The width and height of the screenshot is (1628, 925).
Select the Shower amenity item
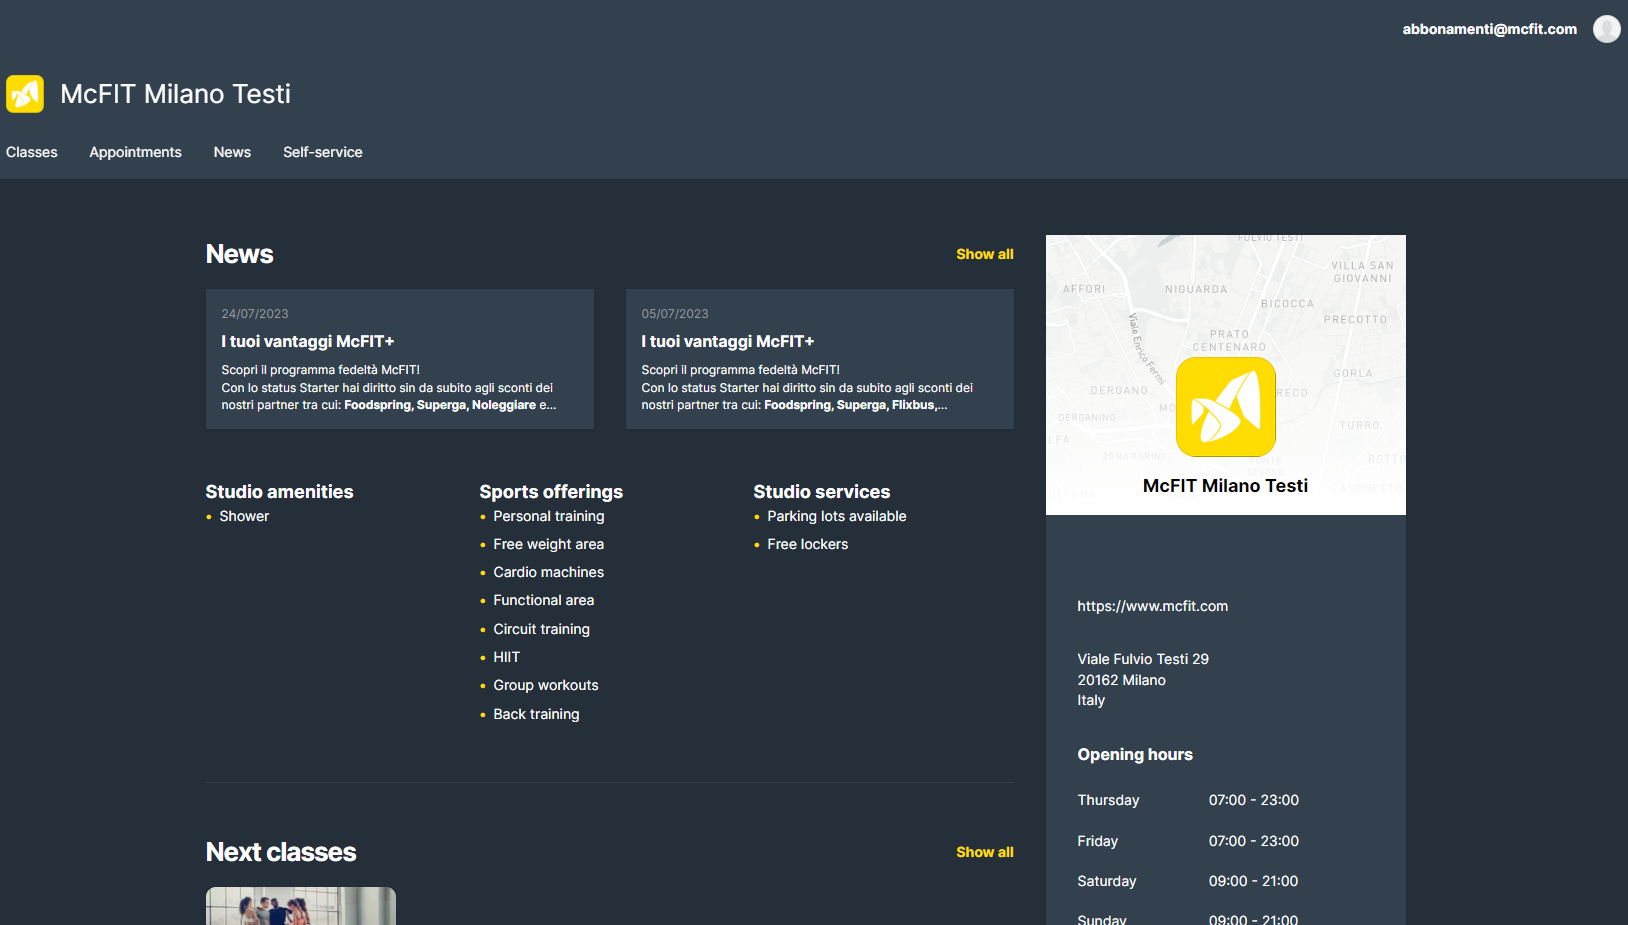click(x=244, y=516)
